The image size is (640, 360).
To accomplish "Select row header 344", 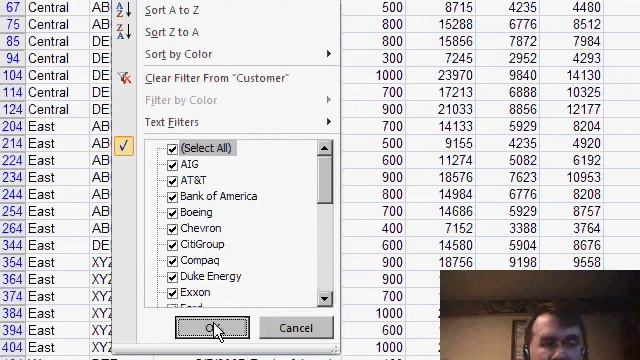I will [x=13, y=245].
